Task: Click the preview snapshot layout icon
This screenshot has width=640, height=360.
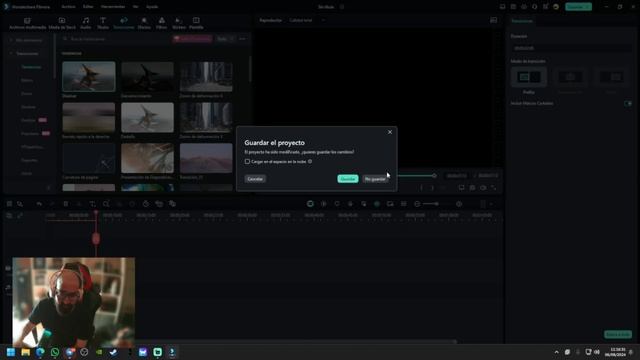Action: (x=493, y=20)
